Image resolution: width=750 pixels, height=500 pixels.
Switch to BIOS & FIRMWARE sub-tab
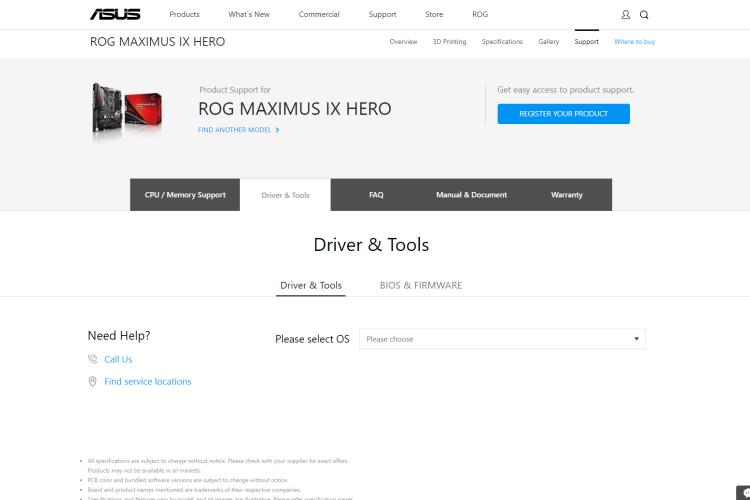point(421,286)
